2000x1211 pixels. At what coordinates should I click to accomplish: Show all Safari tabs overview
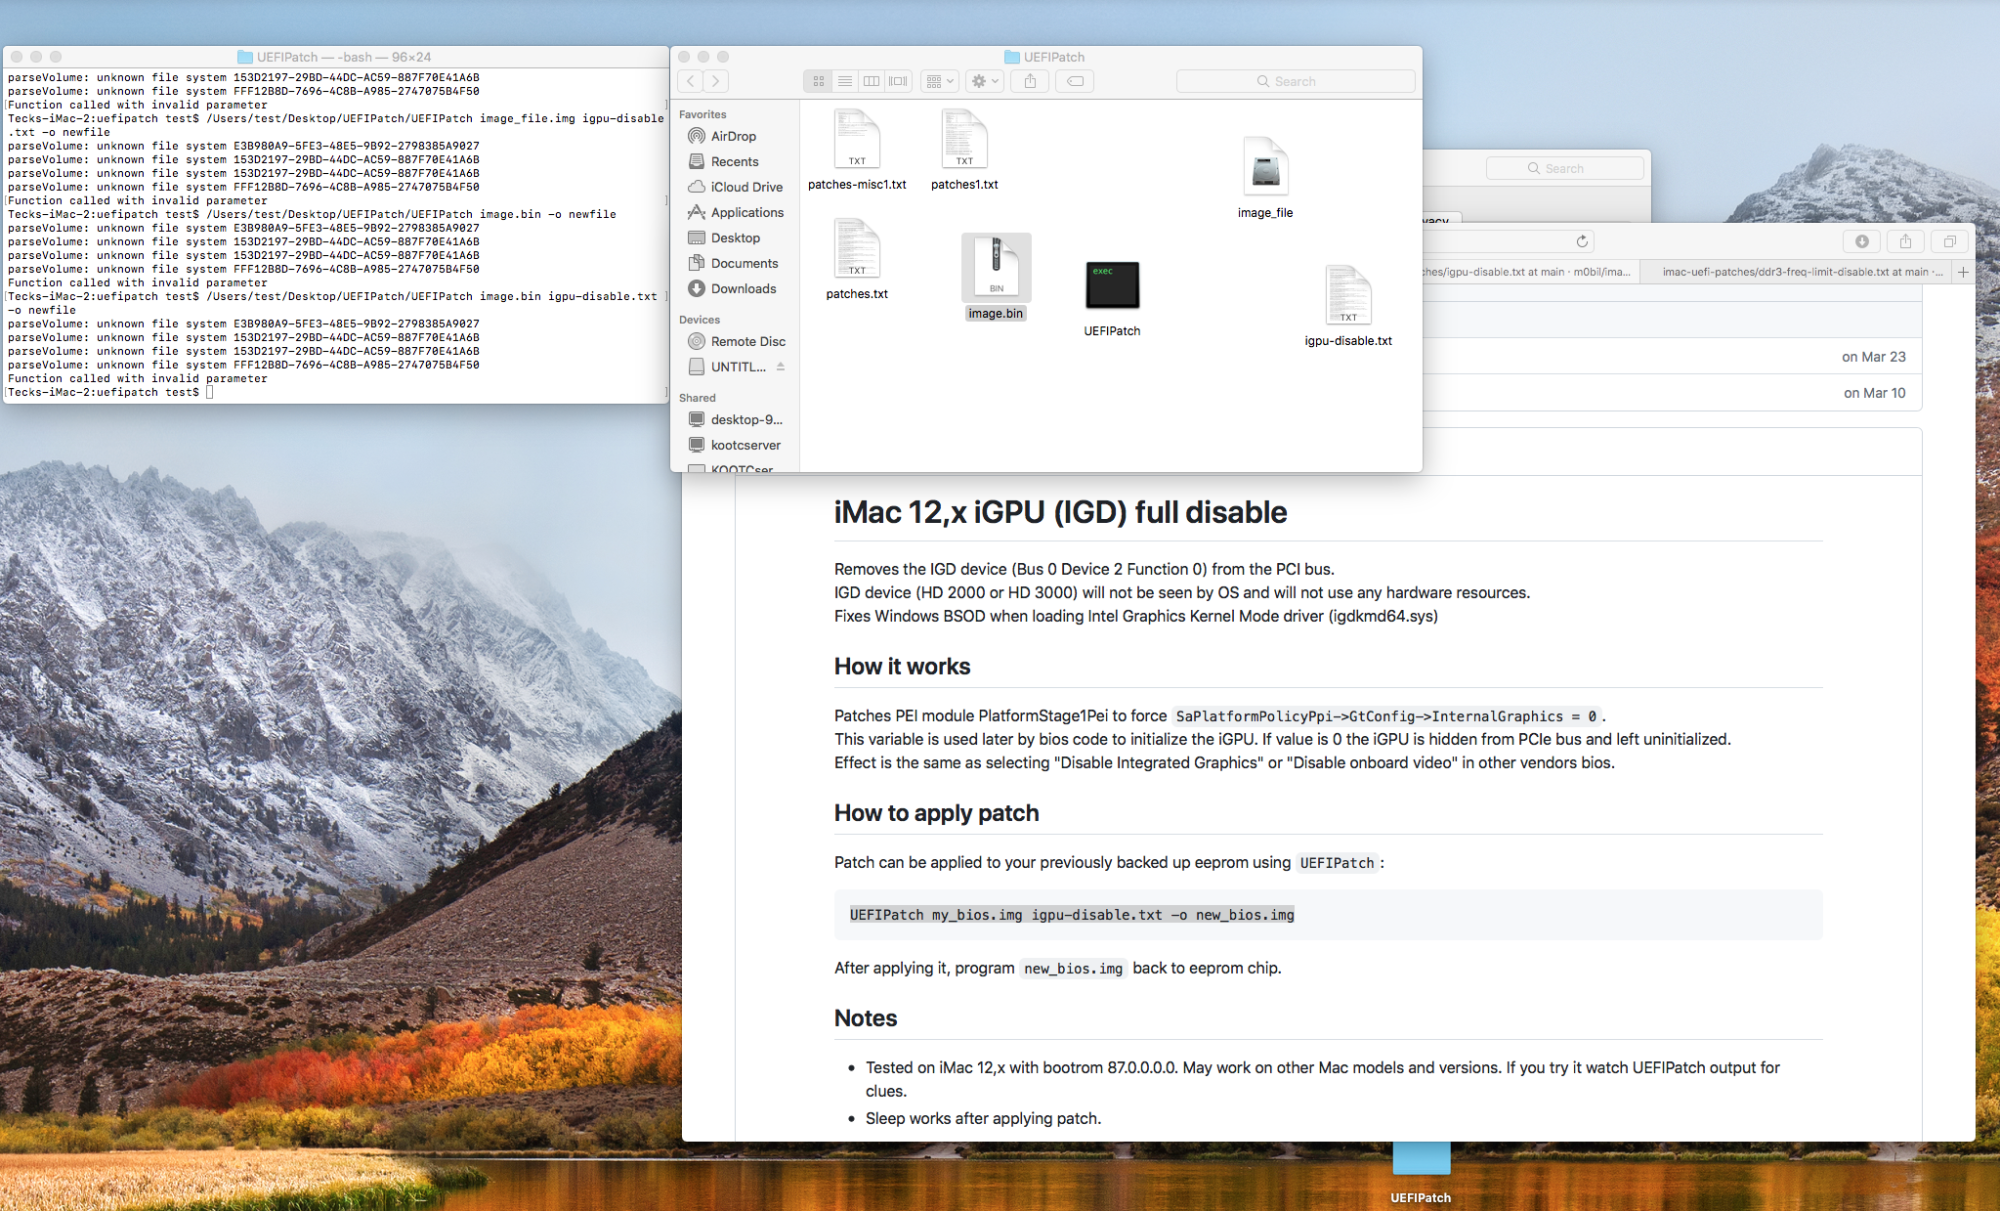(x=1949, y=241)
